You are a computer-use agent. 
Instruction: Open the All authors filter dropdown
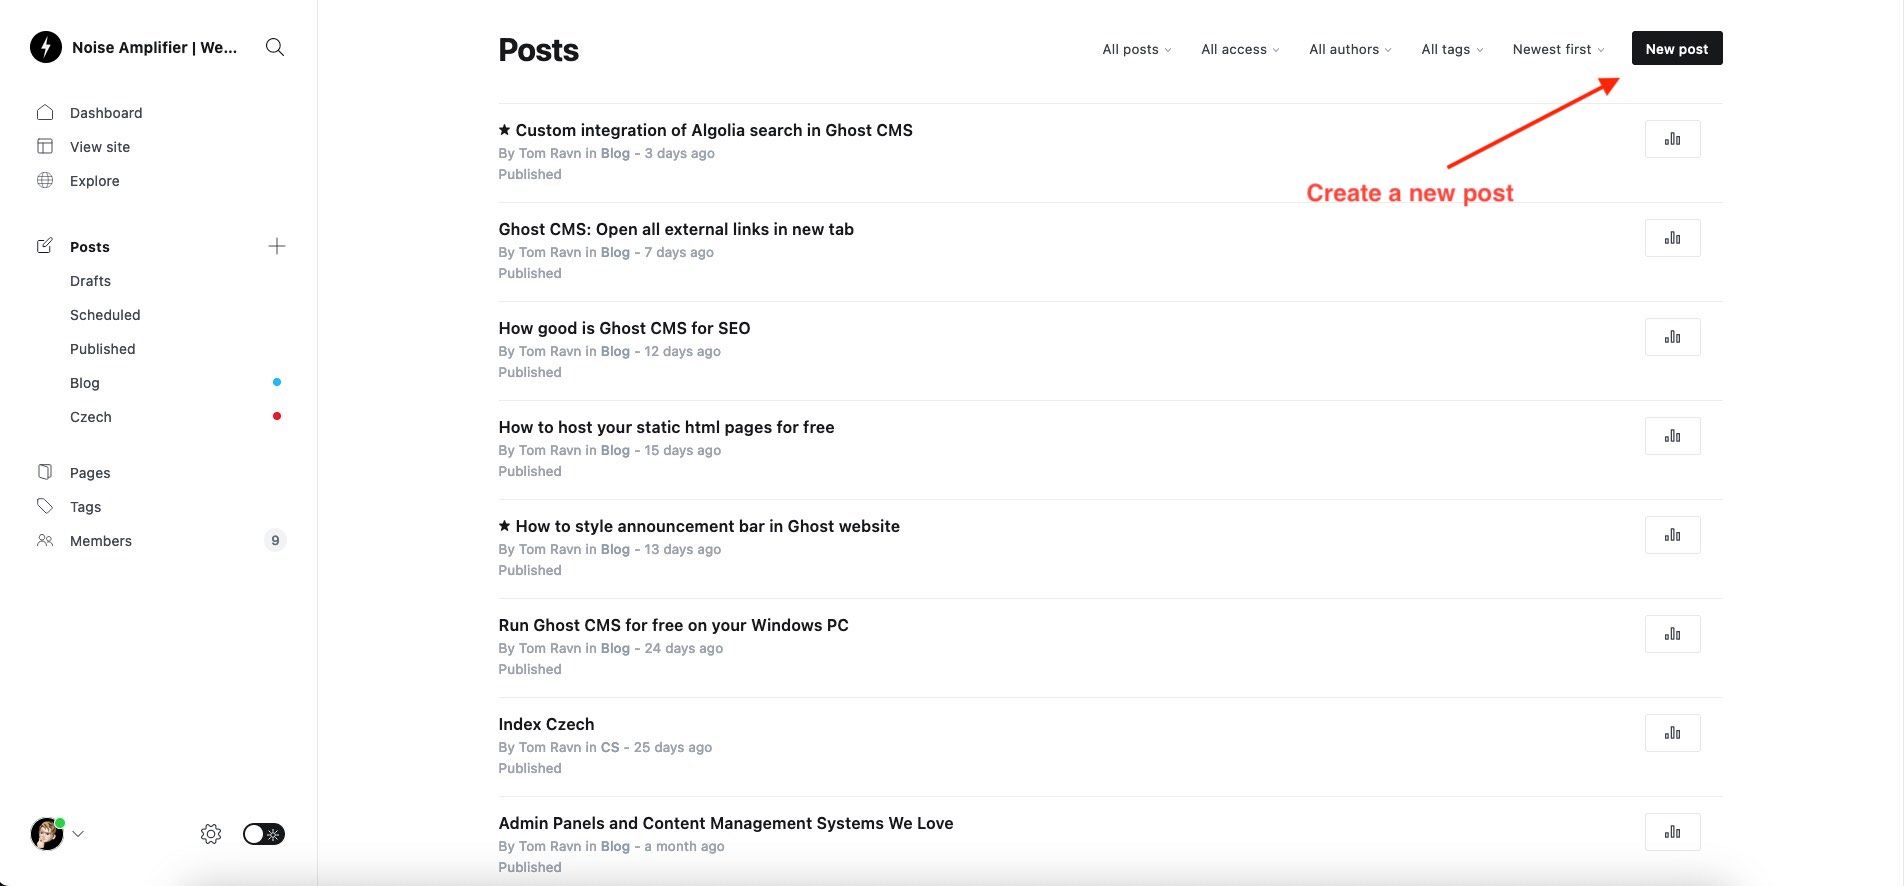tap(1350, 49)
